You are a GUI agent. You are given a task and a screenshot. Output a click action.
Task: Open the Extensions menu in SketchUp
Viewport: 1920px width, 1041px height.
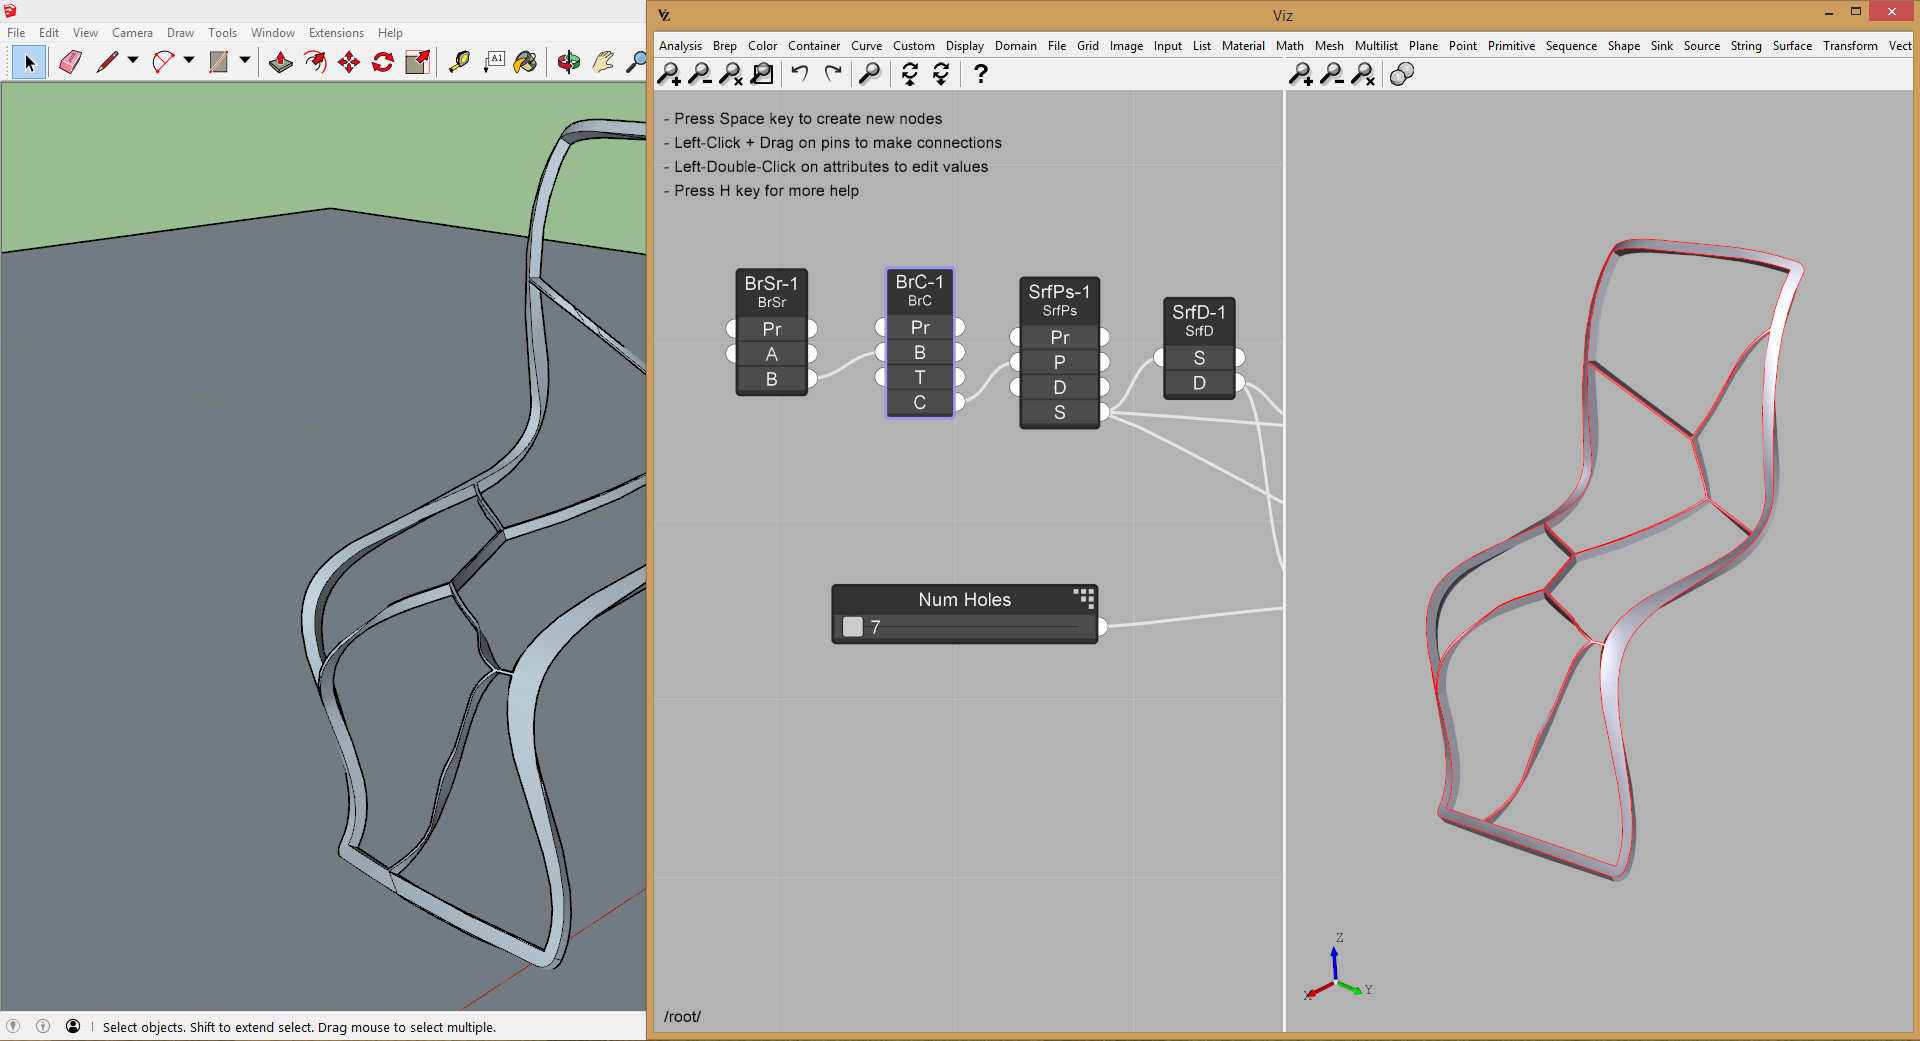tap(336, 33)
